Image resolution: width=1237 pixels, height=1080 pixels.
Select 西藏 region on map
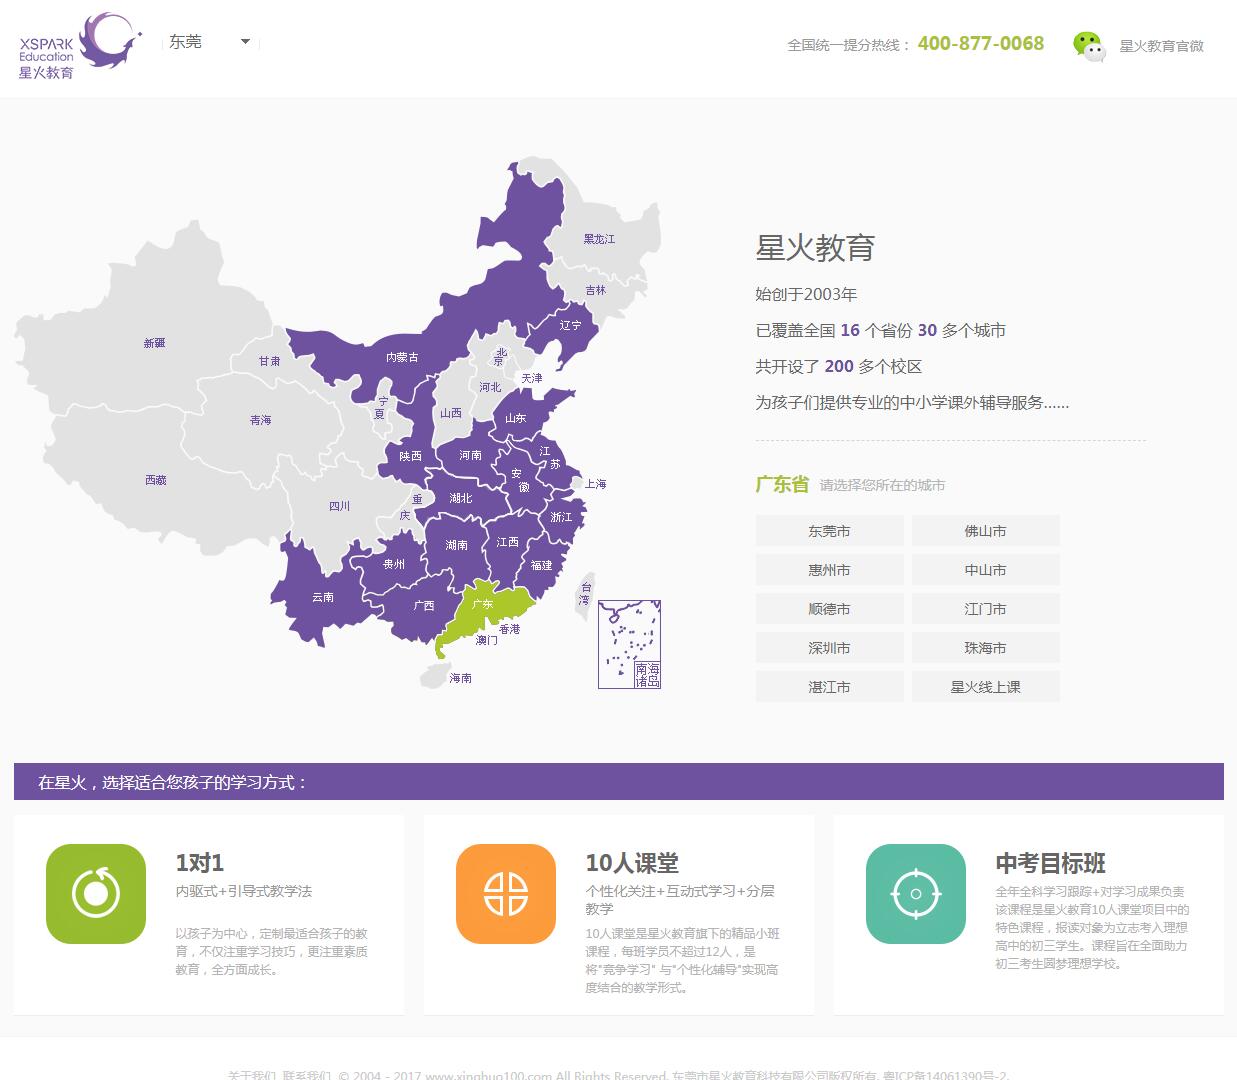coord(155,480)
